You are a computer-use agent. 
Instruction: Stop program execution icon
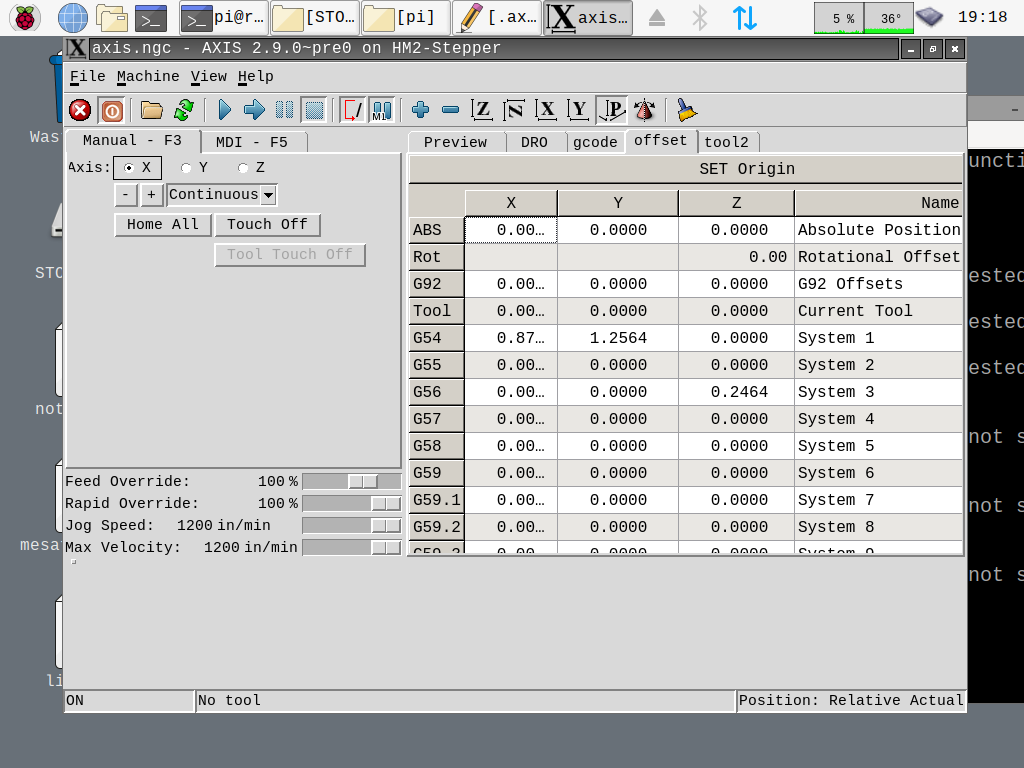coord(314,110)
